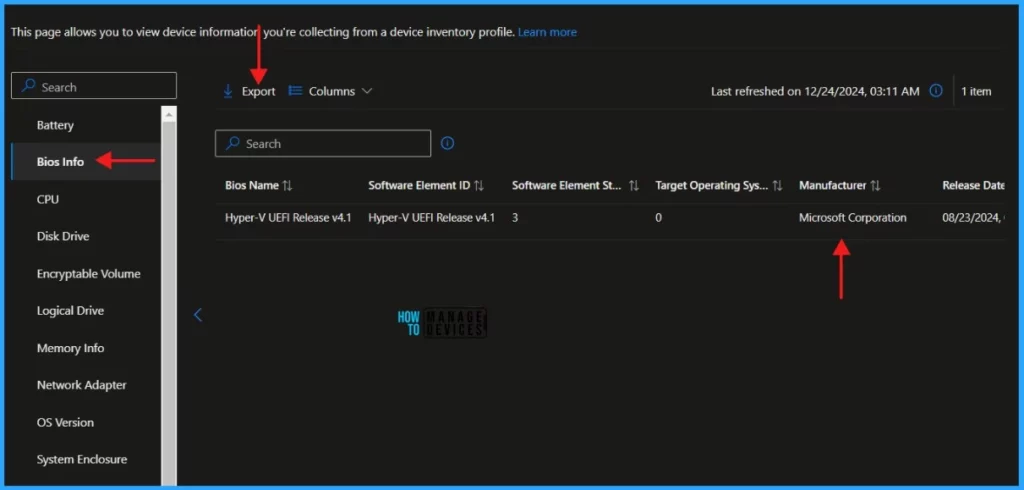Open the Learn more link

(x=547, y=32)
